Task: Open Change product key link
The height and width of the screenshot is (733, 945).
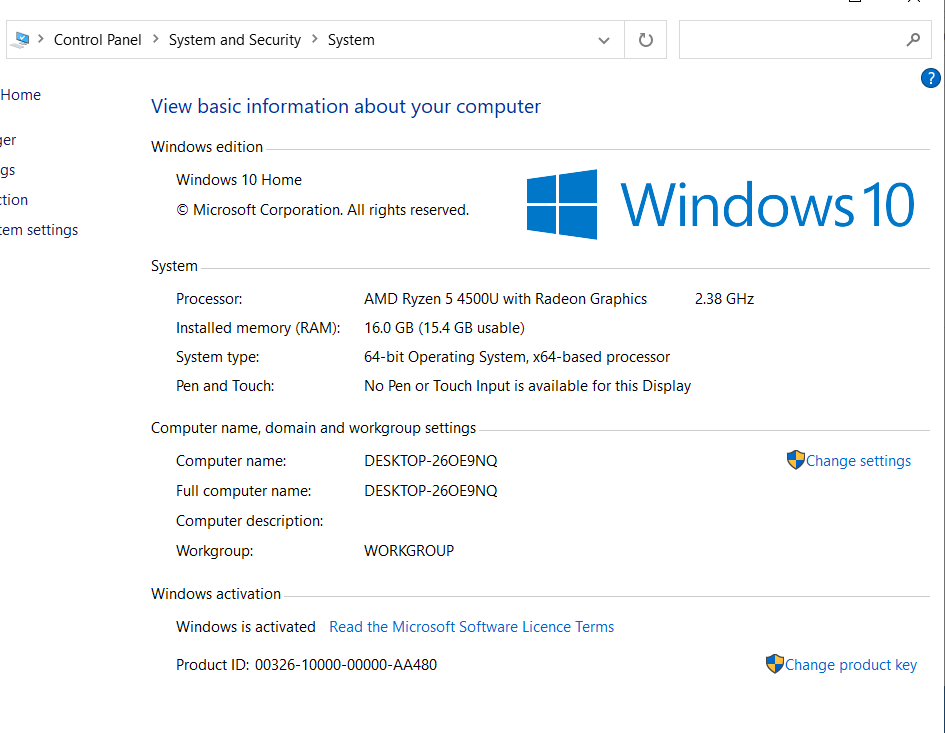Action: click(850, 665)
